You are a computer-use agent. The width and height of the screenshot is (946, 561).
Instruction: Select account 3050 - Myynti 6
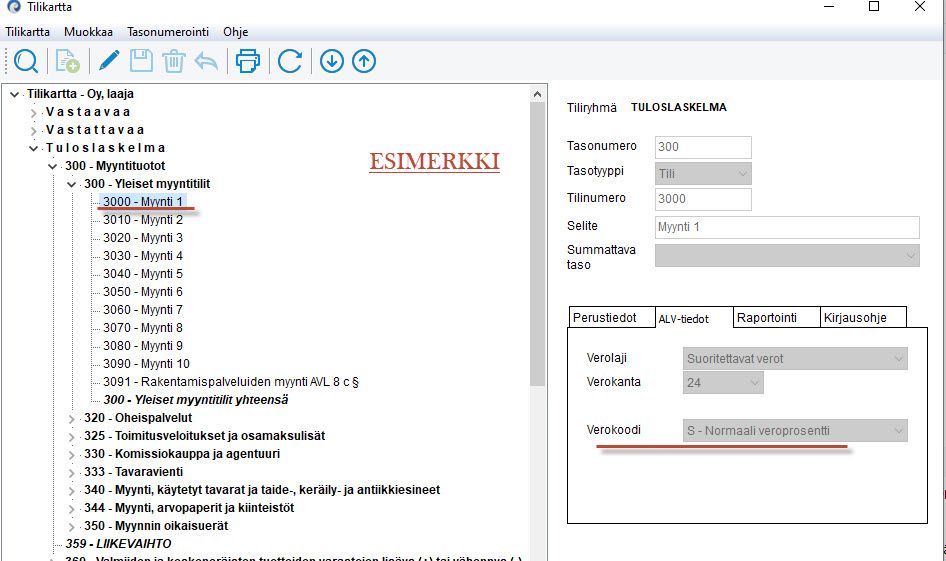point(142,292)
